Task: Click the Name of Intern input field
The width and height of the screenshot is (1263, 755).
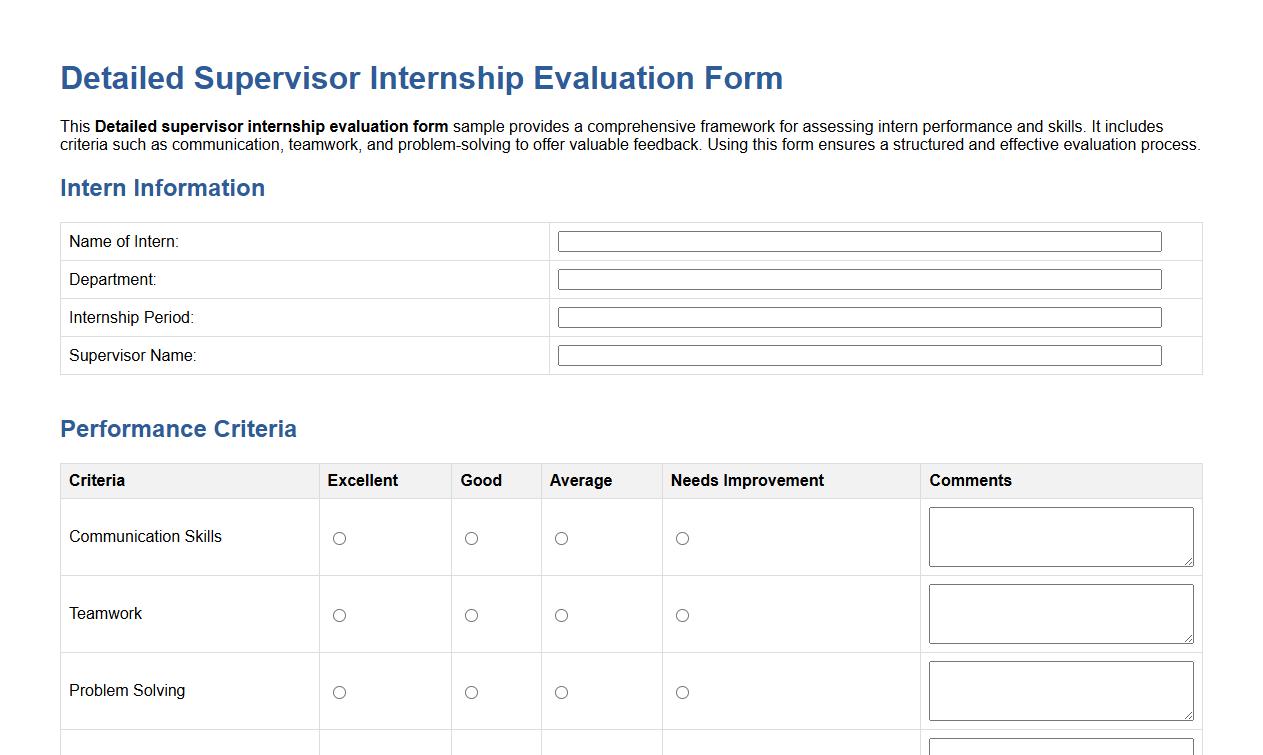Action: pos(860,241)
